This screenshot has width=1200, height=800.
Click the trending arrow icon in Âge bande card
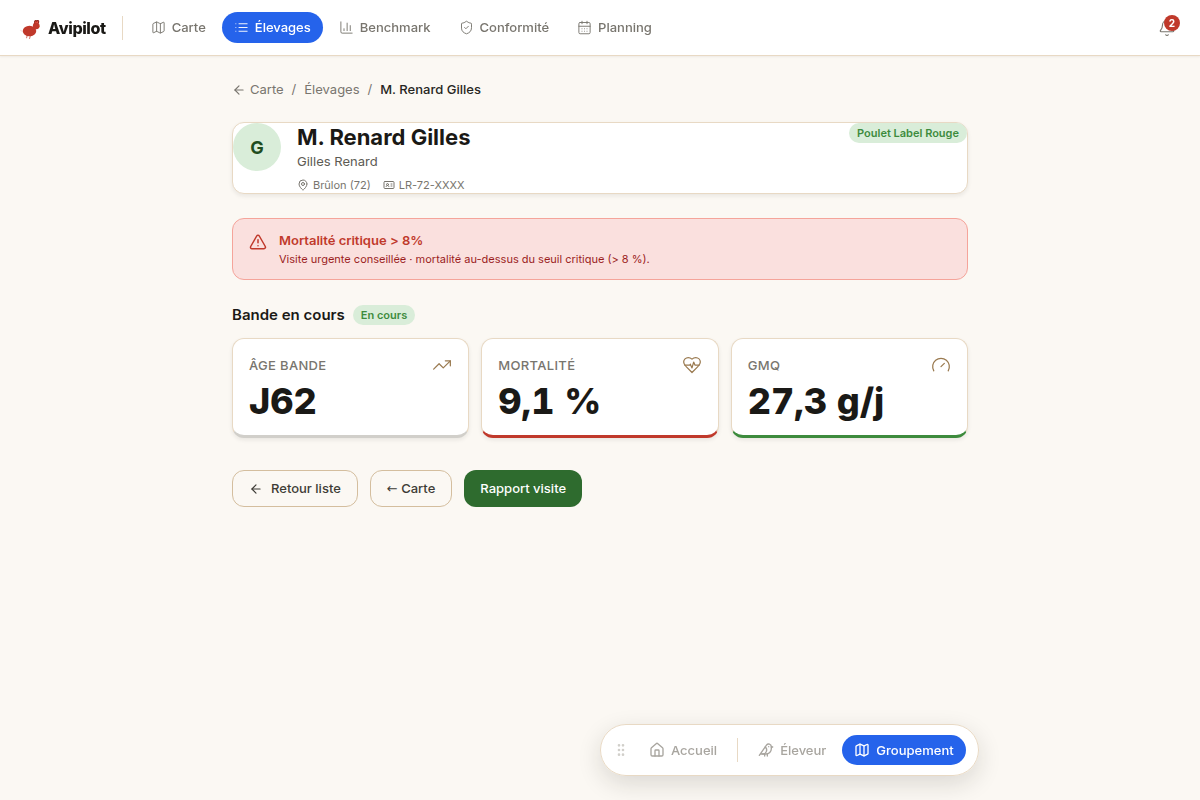442,365
